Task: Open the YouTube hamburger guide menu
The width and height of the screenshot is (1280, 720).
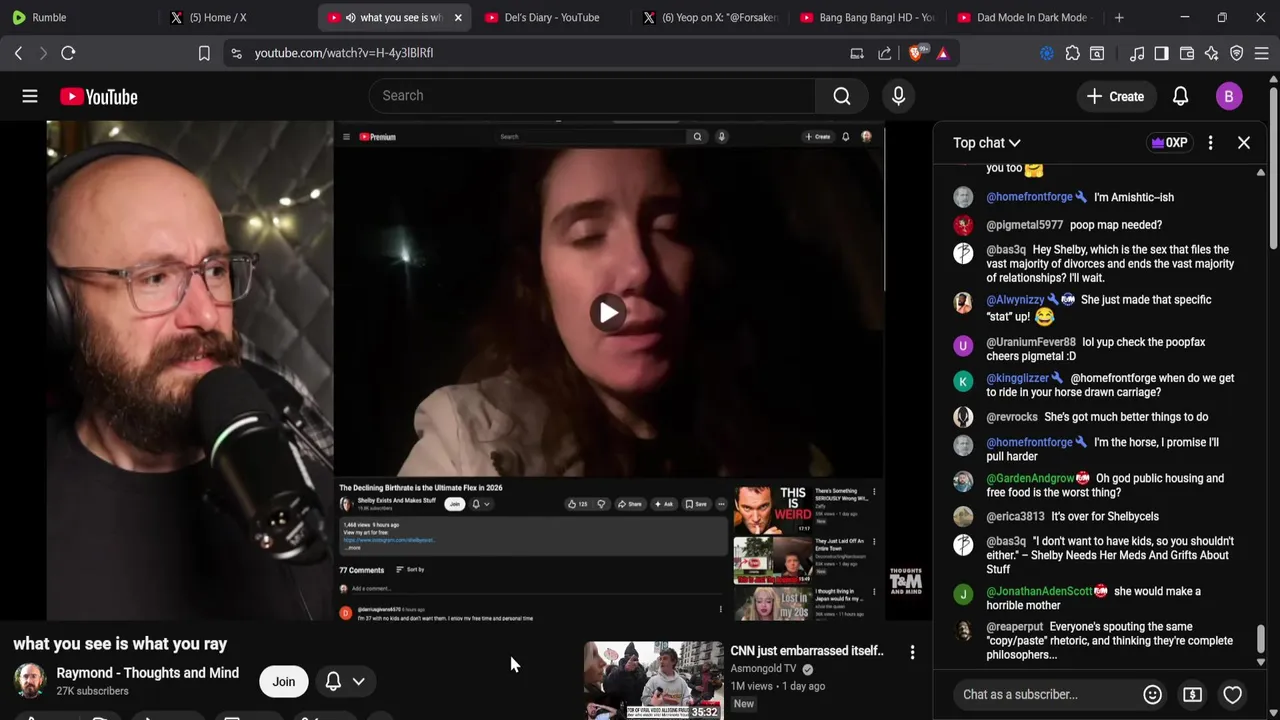Action: [x=30, y=96]
